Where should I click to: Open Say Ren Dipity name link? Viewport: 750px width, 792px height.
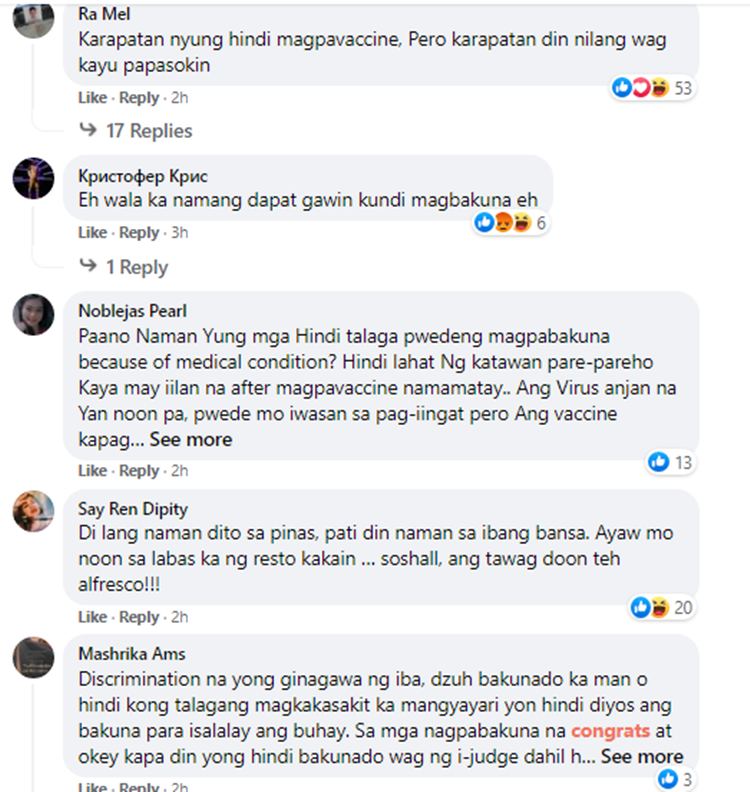(x=133, y=509)
